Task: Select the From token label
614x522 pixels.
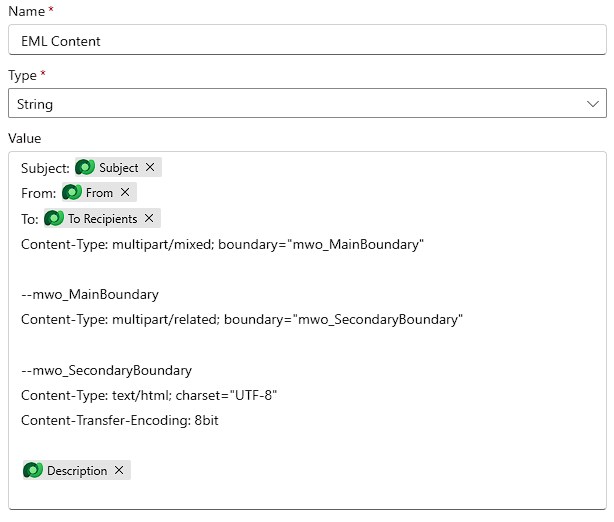Action: 99,193
